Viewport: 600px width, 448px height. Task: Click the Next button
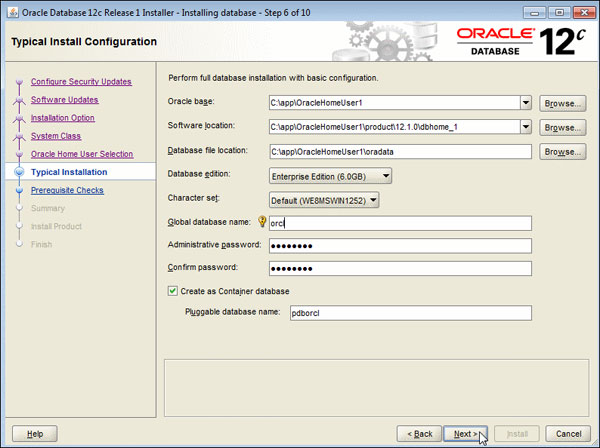[x=465, y=433]
